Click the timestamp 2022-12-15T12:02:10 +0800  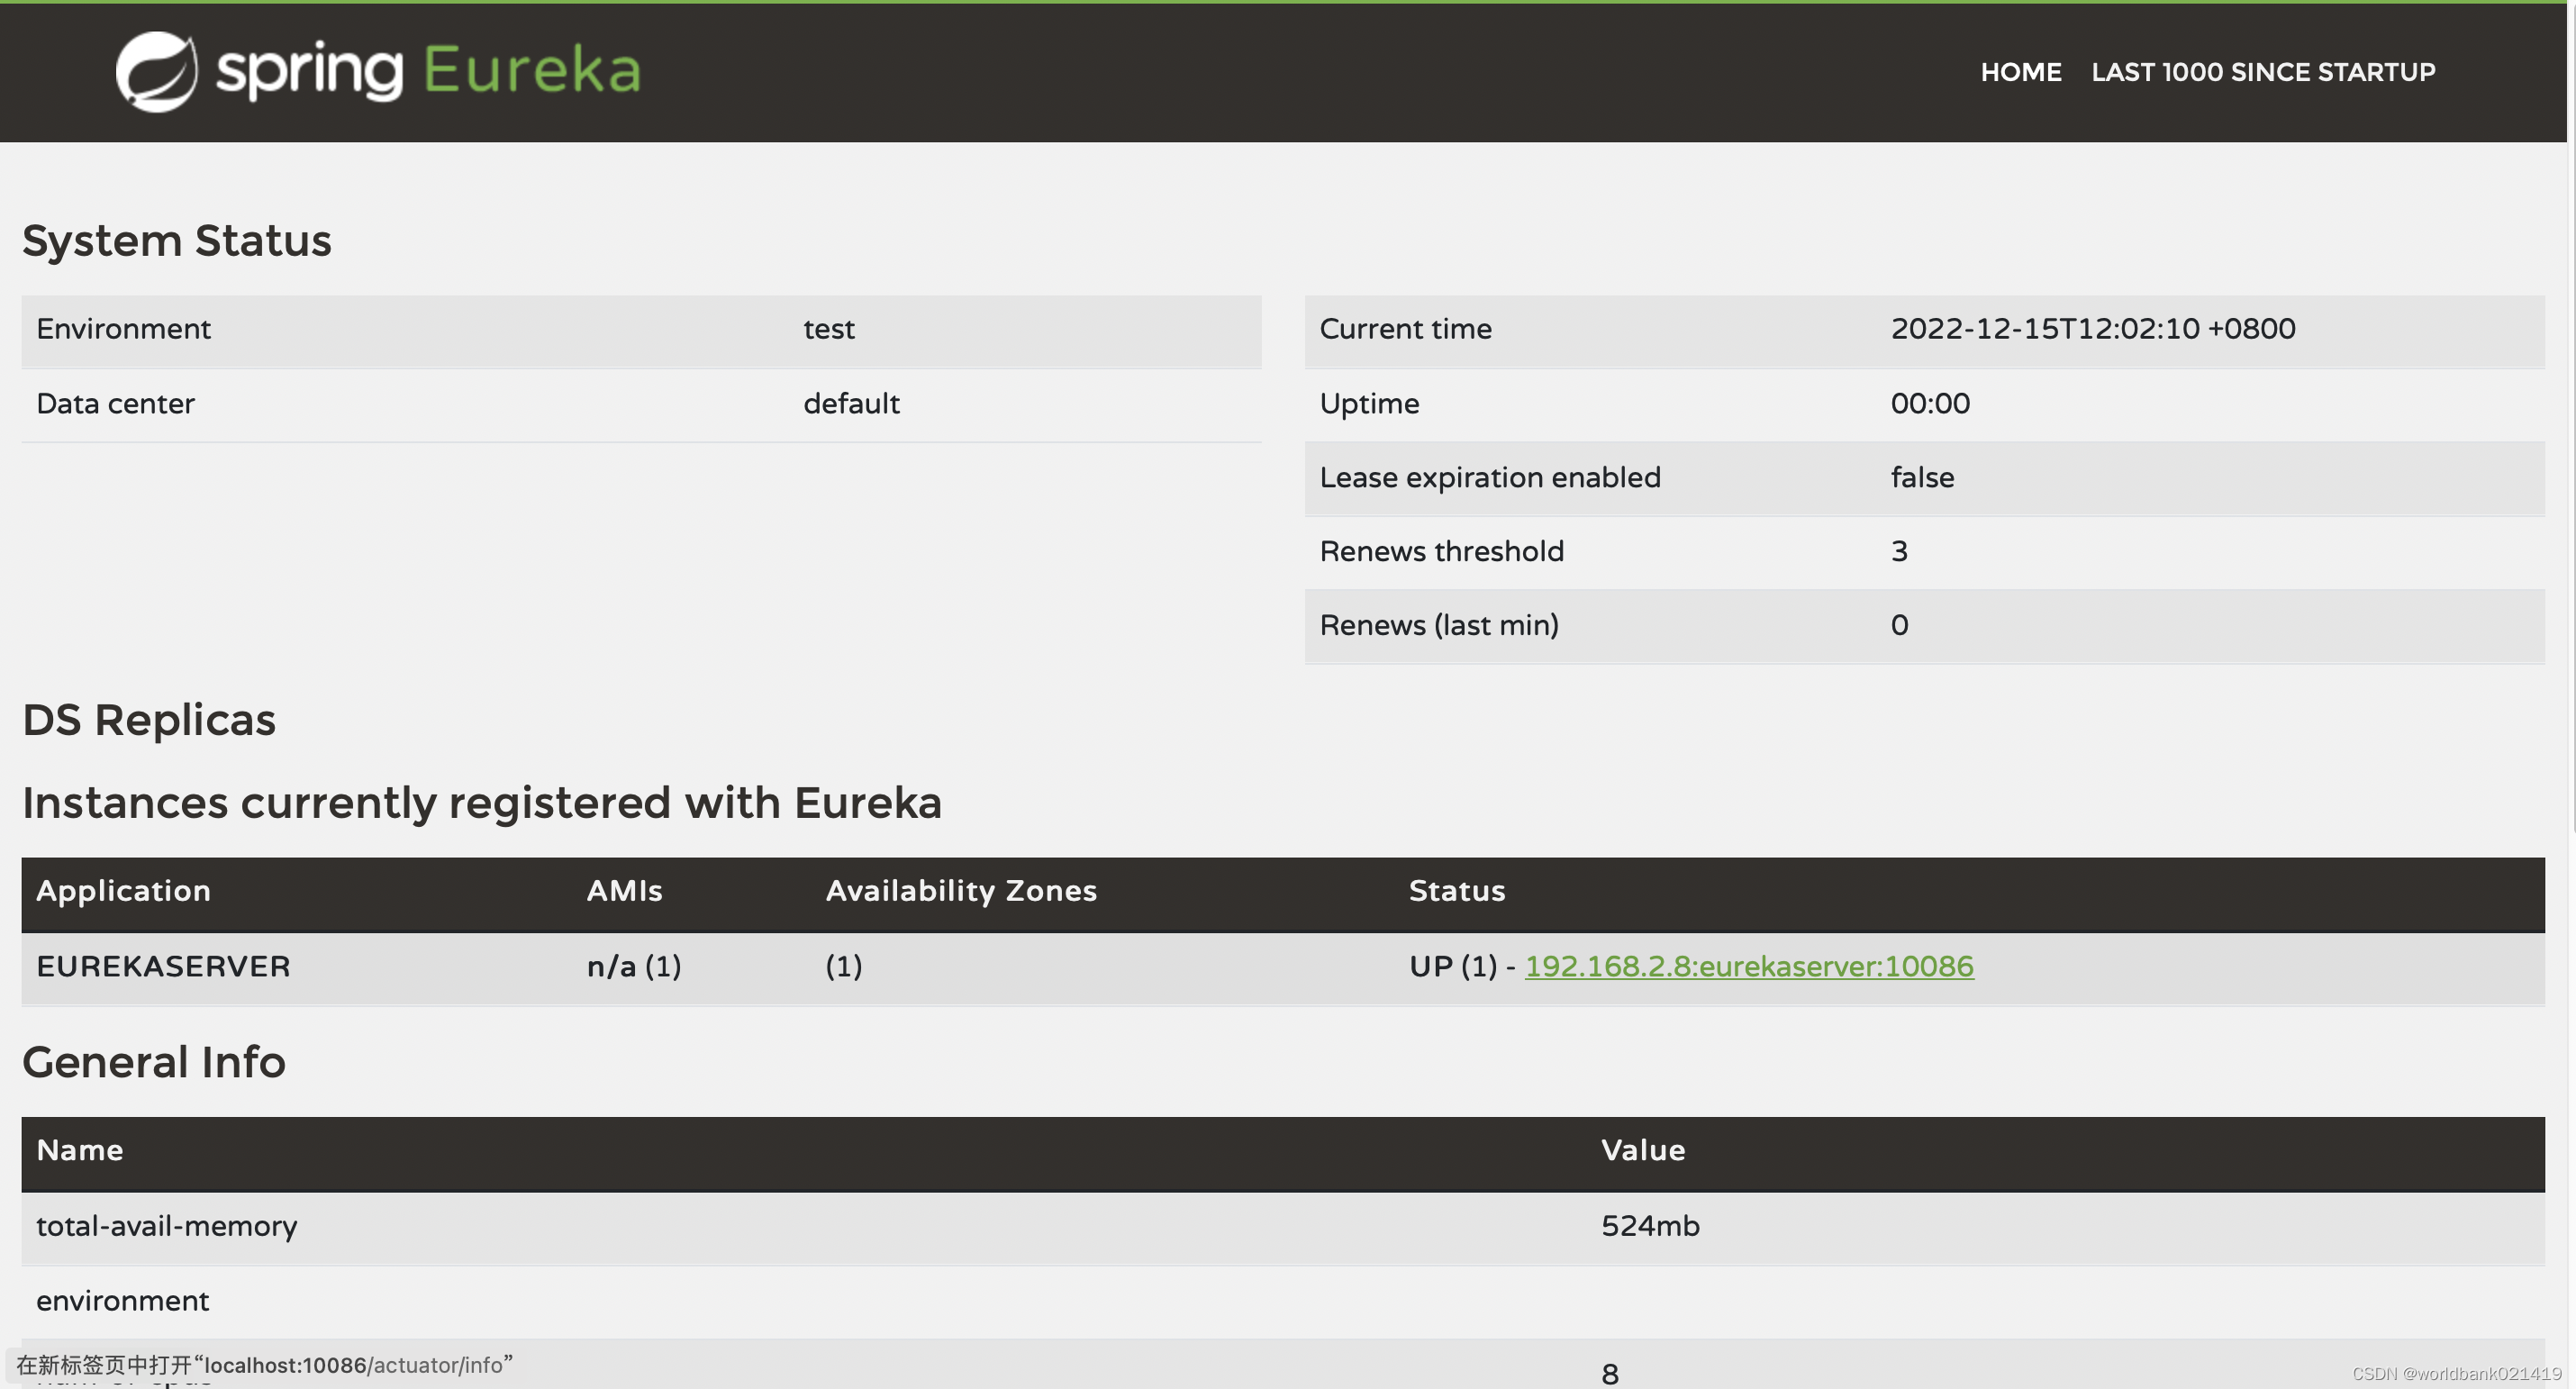2092,329
